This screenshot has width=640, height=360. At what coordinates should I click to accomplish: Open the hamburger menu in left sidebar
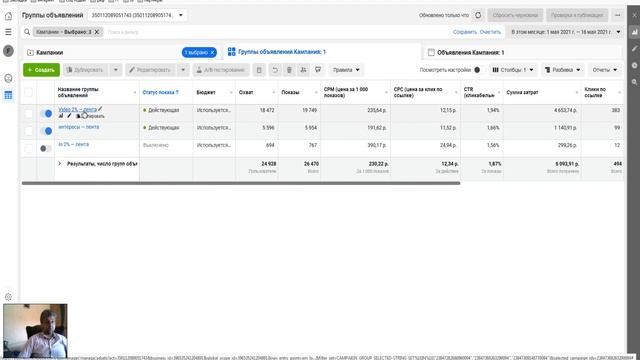[x=8, y=32]
